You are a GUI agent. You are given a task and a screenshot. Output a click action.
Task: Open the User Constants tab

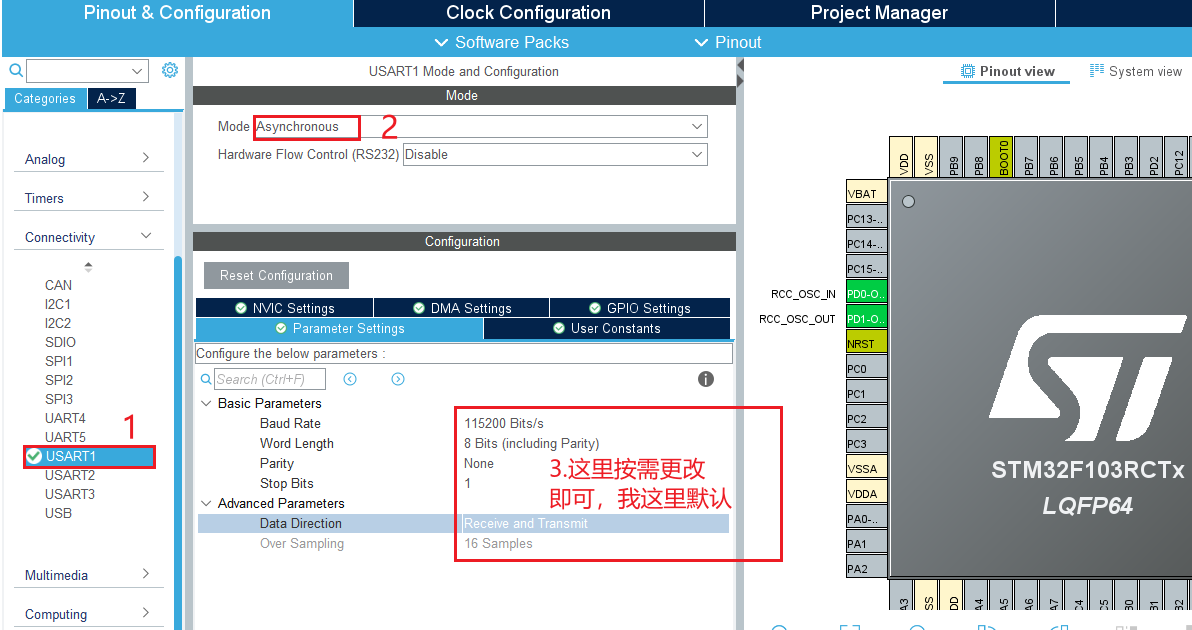pos(607,328)
